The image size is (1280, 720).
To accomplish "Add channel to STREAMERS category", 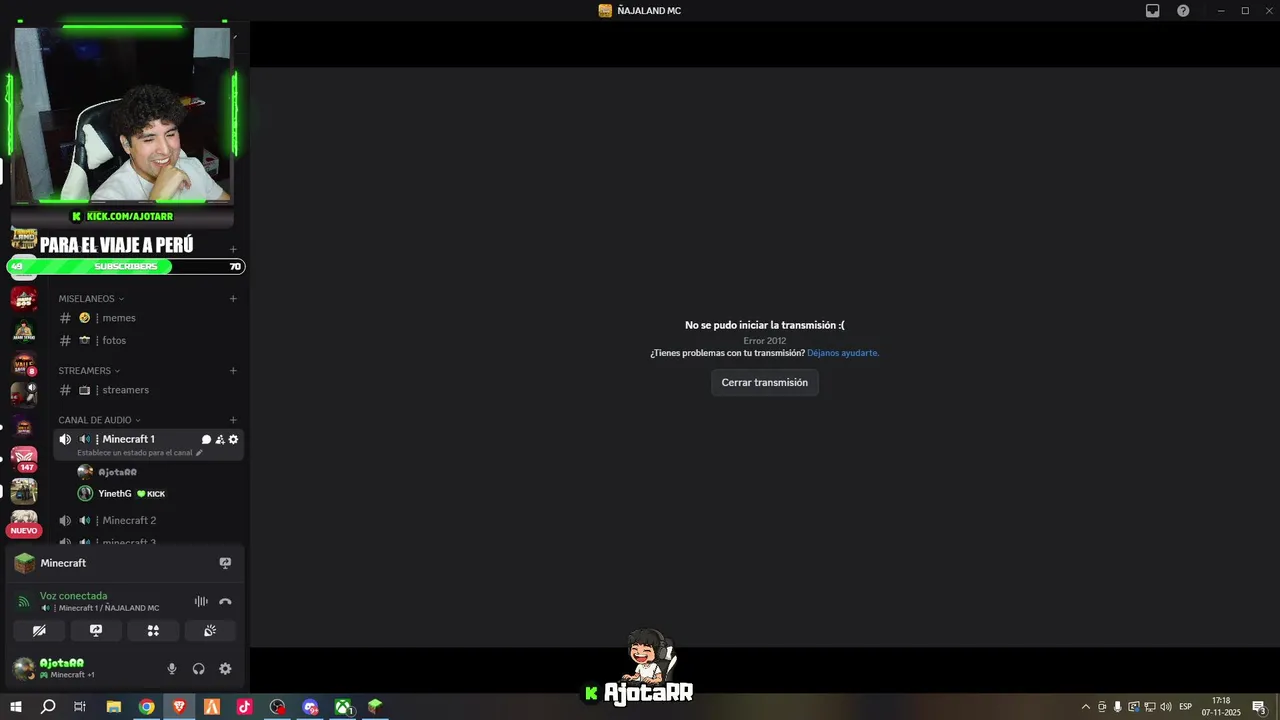I will [x=233, y=371].
